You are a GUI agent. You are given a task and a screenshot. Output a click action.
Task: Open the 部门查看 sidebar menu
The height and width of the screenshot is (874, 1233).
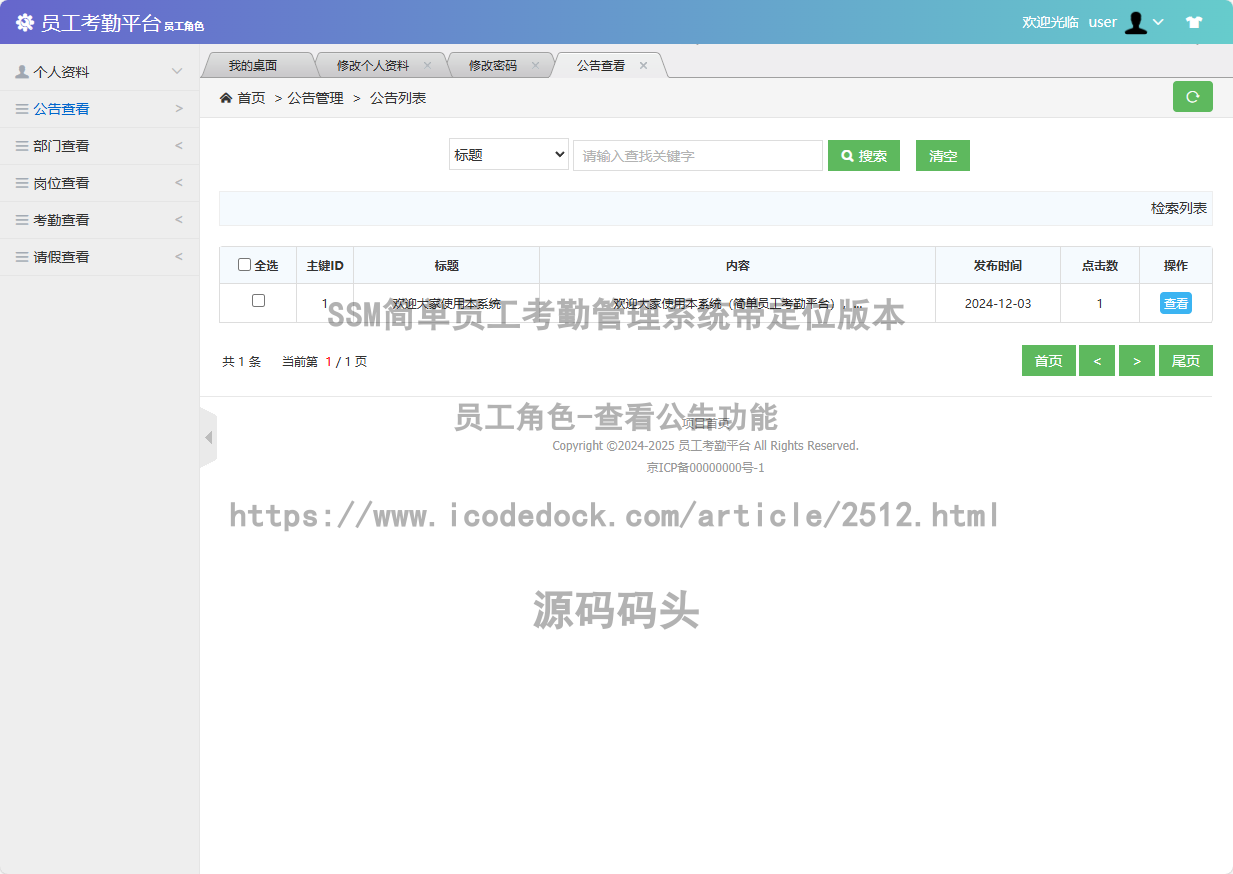[99, 146]
